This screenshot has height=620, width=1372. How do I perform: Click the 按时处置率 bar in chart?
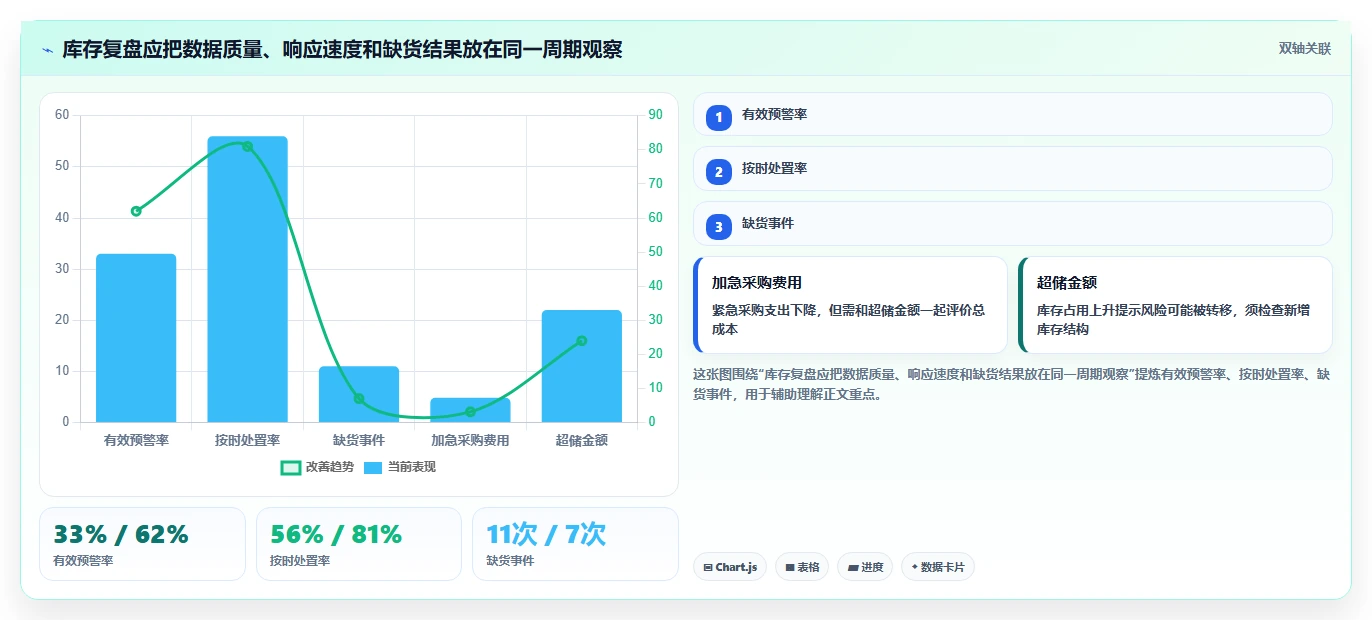point(247,279)
